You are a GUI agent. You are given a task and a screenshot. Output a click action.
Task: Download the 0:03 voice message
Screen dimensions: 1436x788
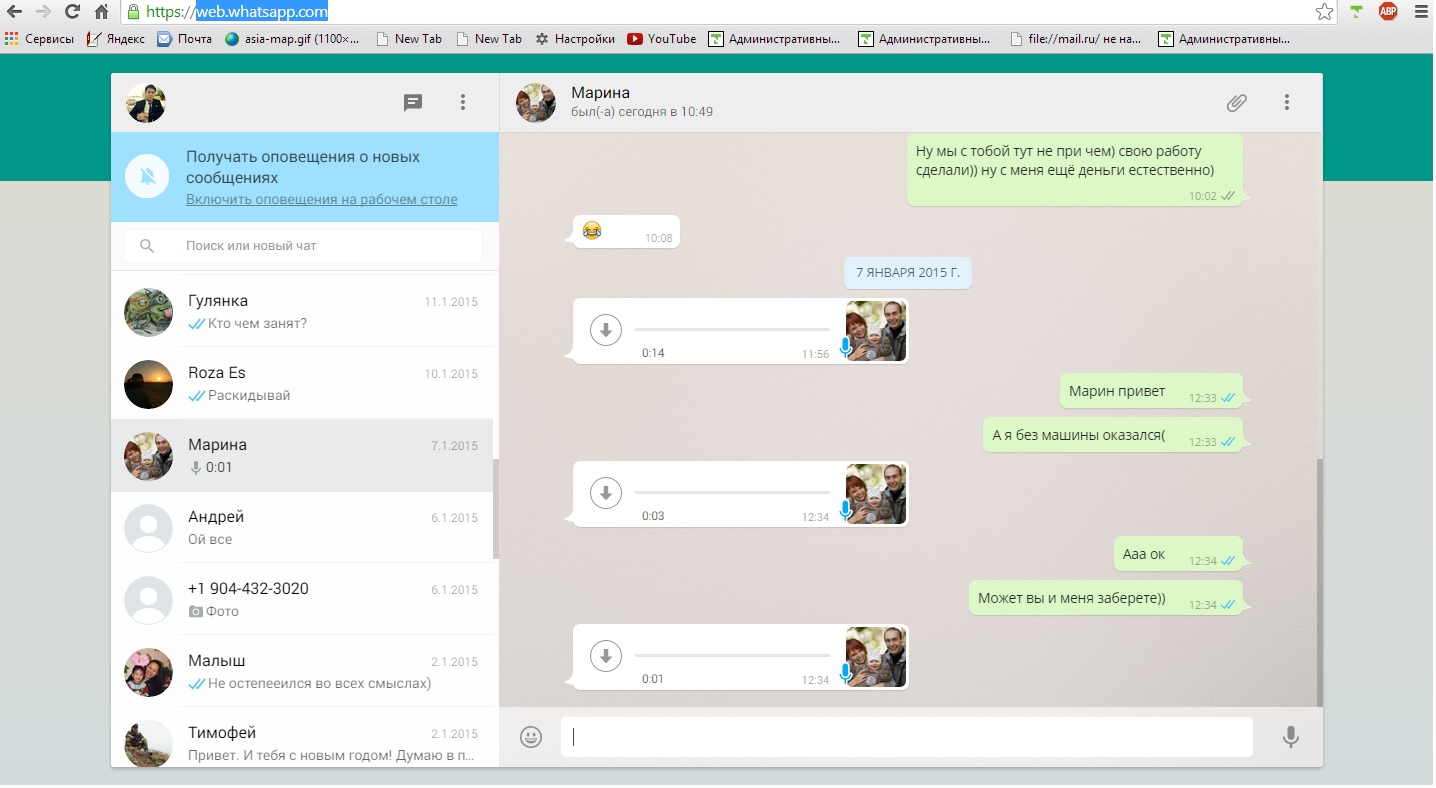(606, 492)
